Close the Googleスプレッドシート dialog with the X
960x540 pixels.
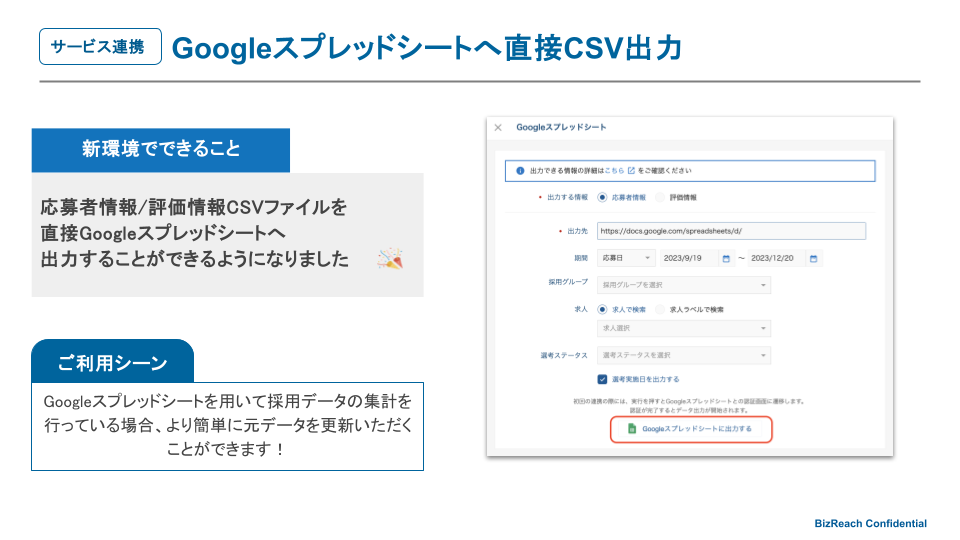(498, 127)
